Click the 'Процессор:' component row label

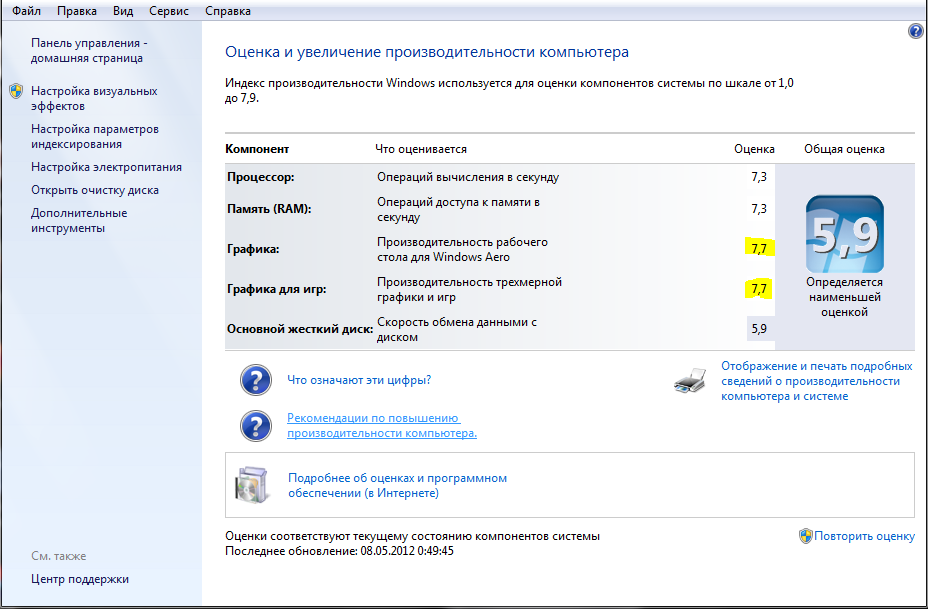tap(260, 178)
